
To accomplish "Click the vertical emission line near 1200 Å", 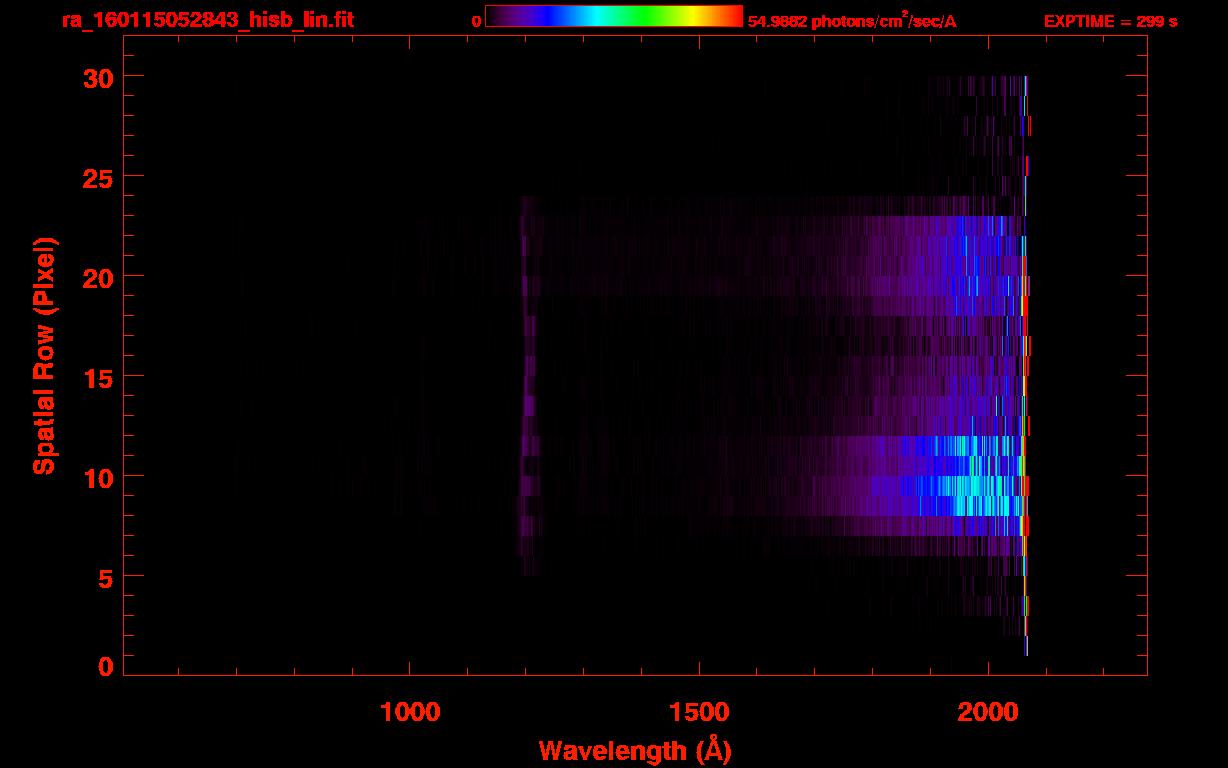I will (528, 386).
